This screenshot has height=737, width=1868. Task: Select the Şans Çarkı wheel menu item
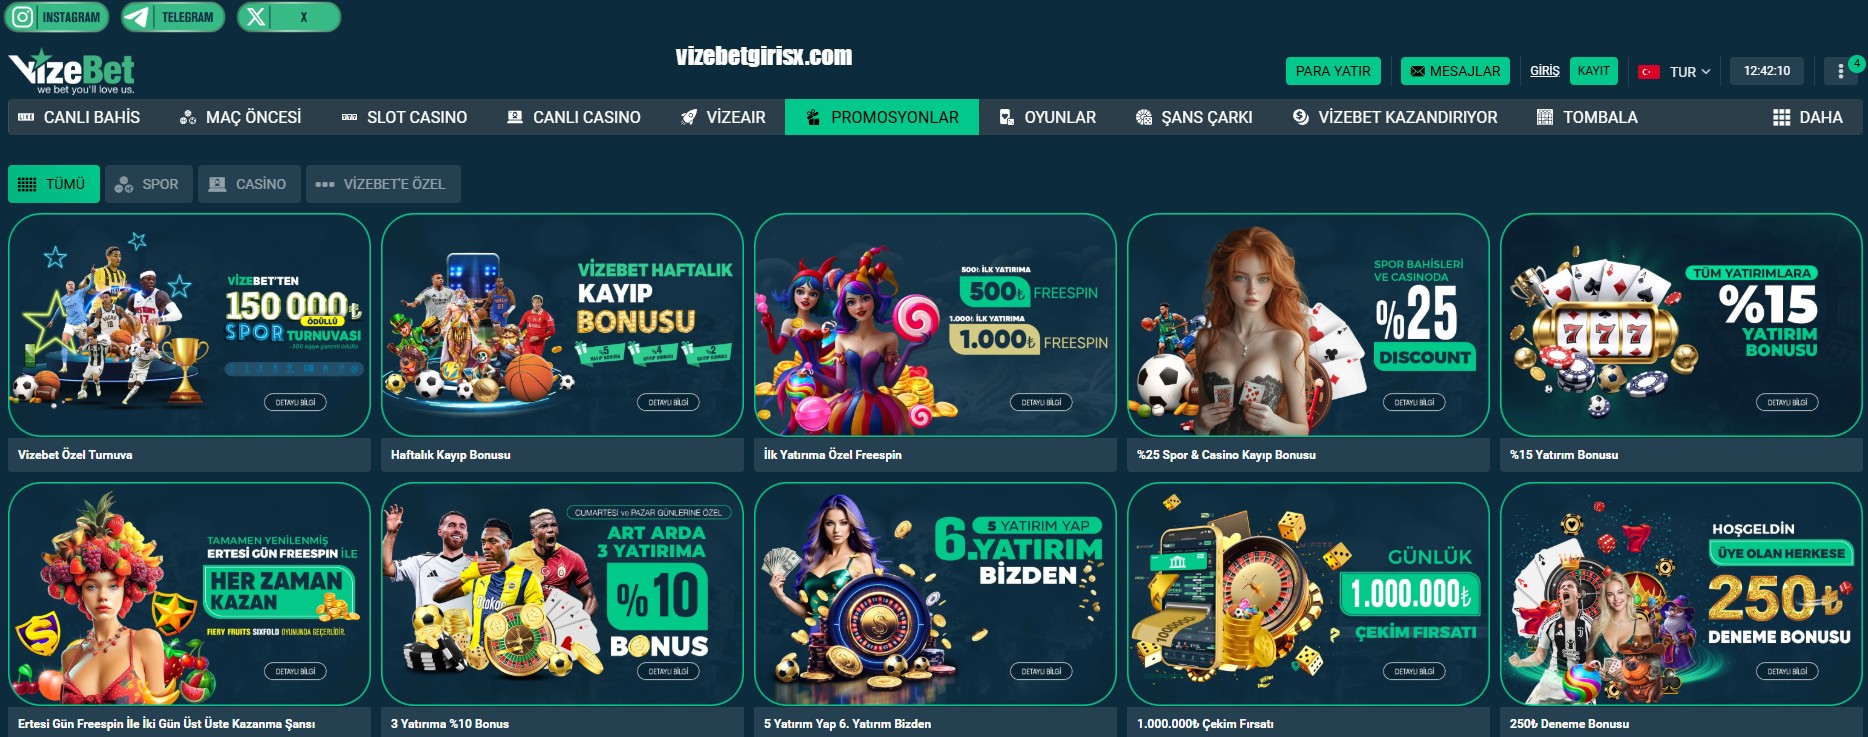pyautogui.click(x=1194, y=117)
